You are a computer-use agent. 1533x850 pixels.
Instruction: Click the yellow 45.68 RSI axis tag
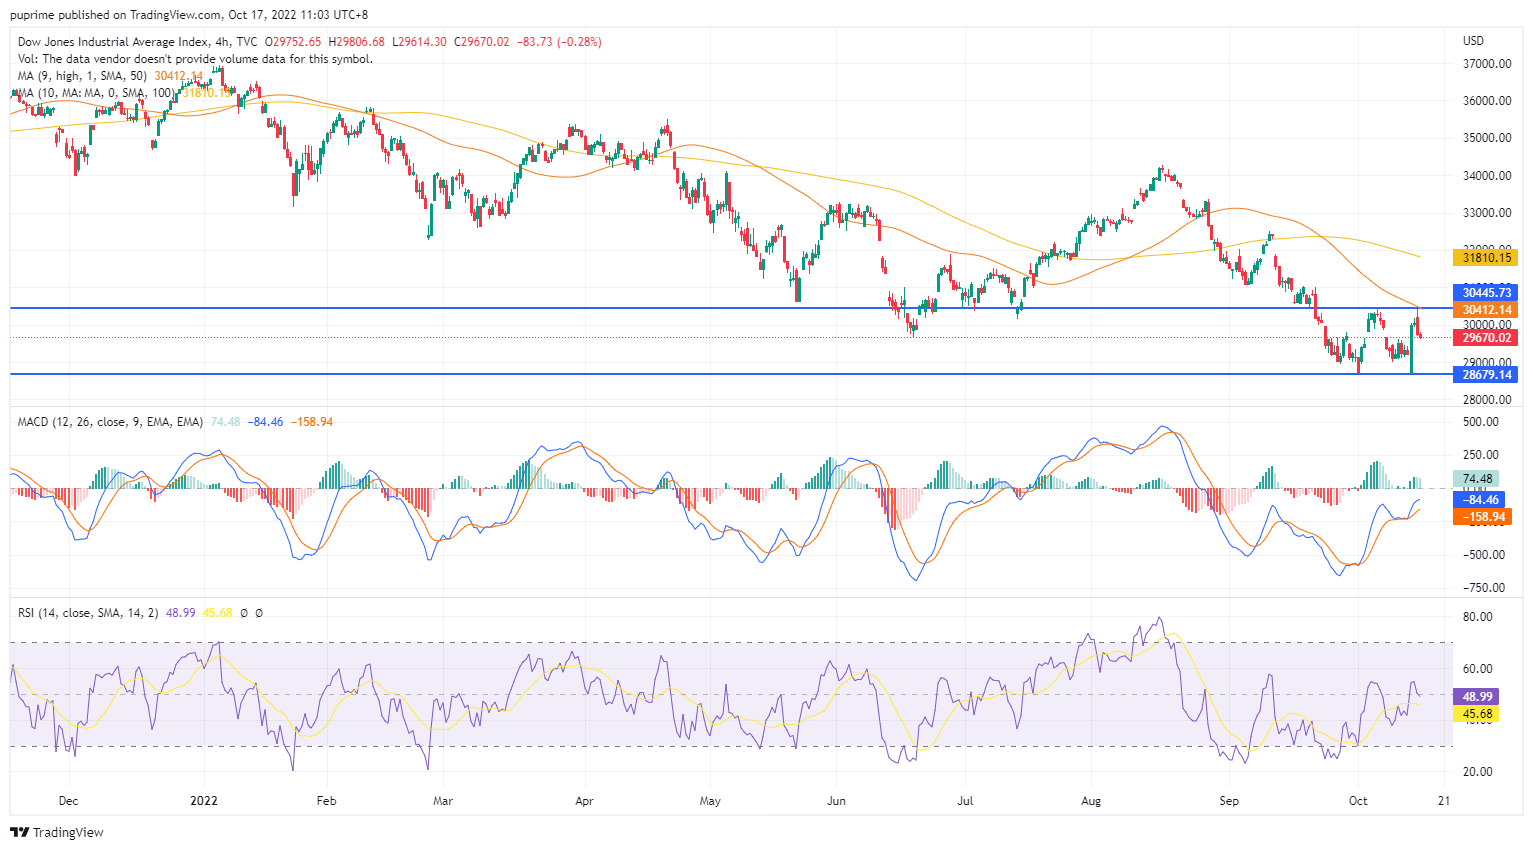1477,714
